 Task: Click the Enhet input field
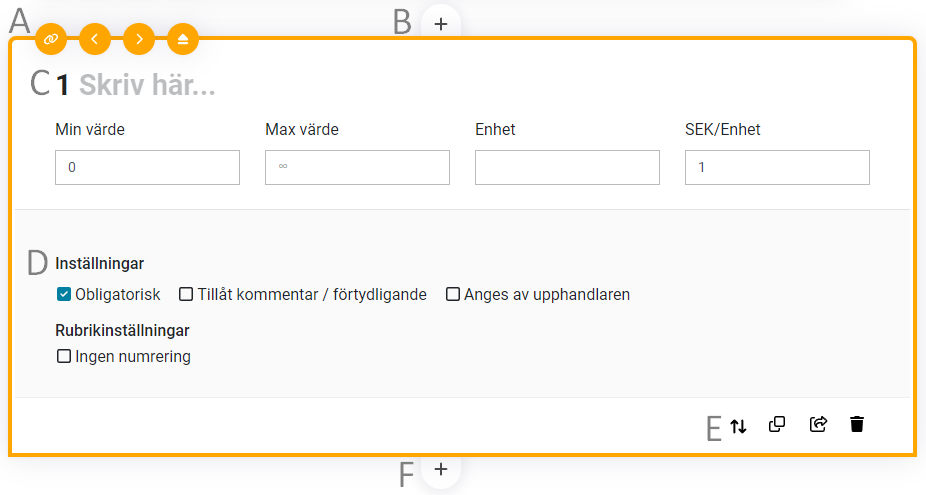(x=567, y=168)
